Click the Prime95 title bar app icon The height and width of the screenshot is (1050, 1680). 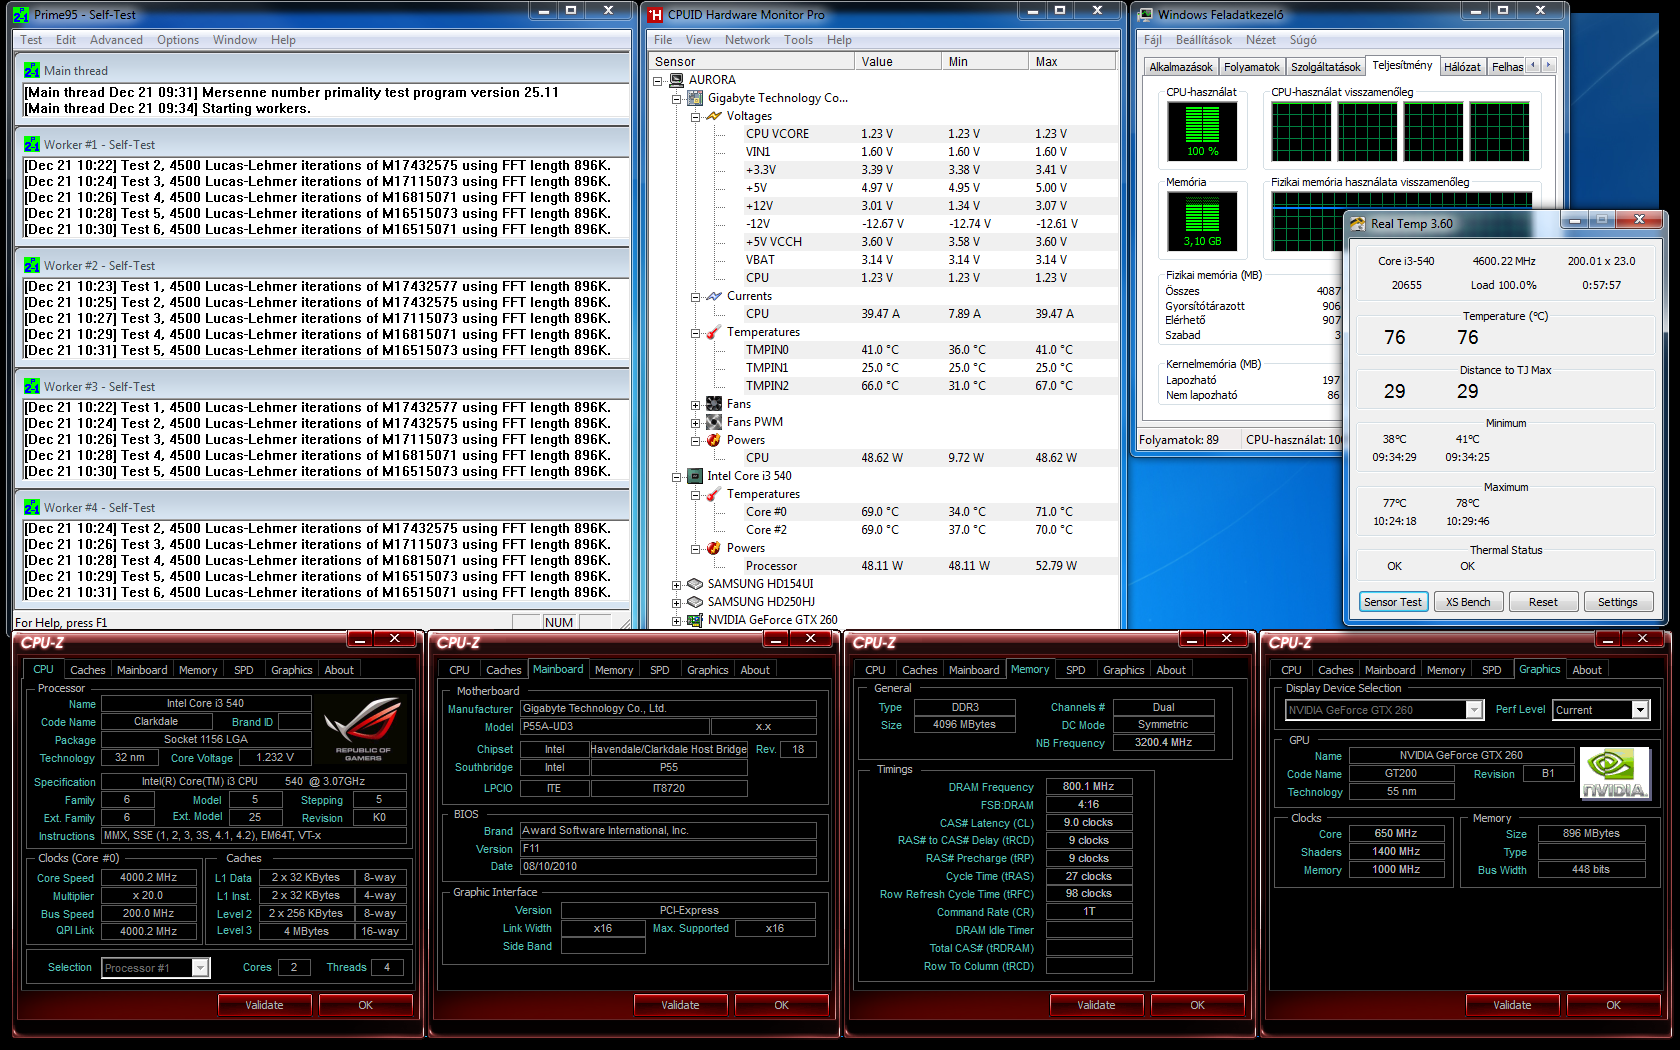tap(21, 15)
